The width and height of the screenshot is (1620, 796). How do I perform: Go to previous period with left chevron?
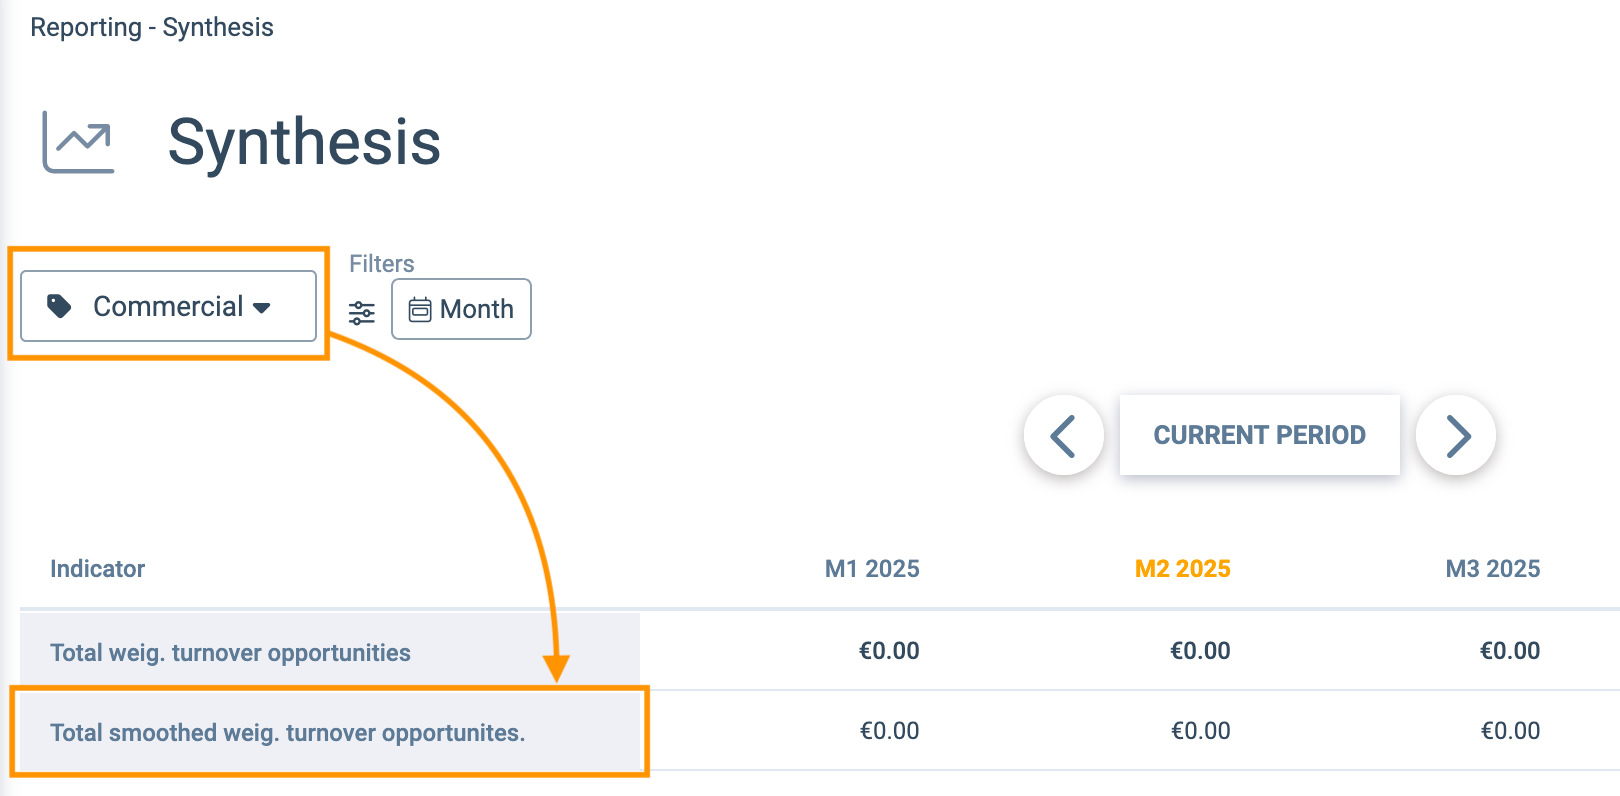(x=1063, y=435)
